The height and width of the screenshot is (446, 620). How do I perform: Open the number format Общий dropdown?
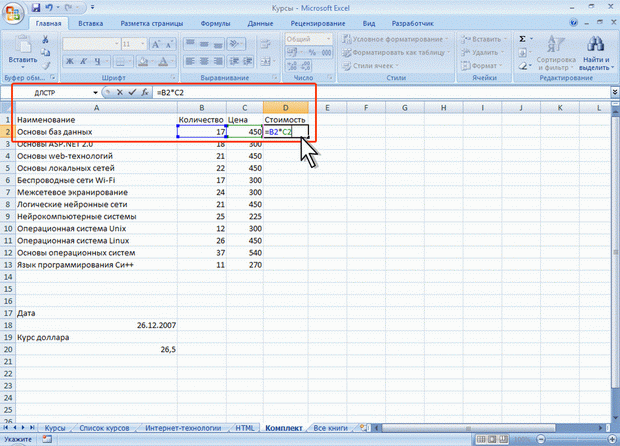tap(335, 38)
